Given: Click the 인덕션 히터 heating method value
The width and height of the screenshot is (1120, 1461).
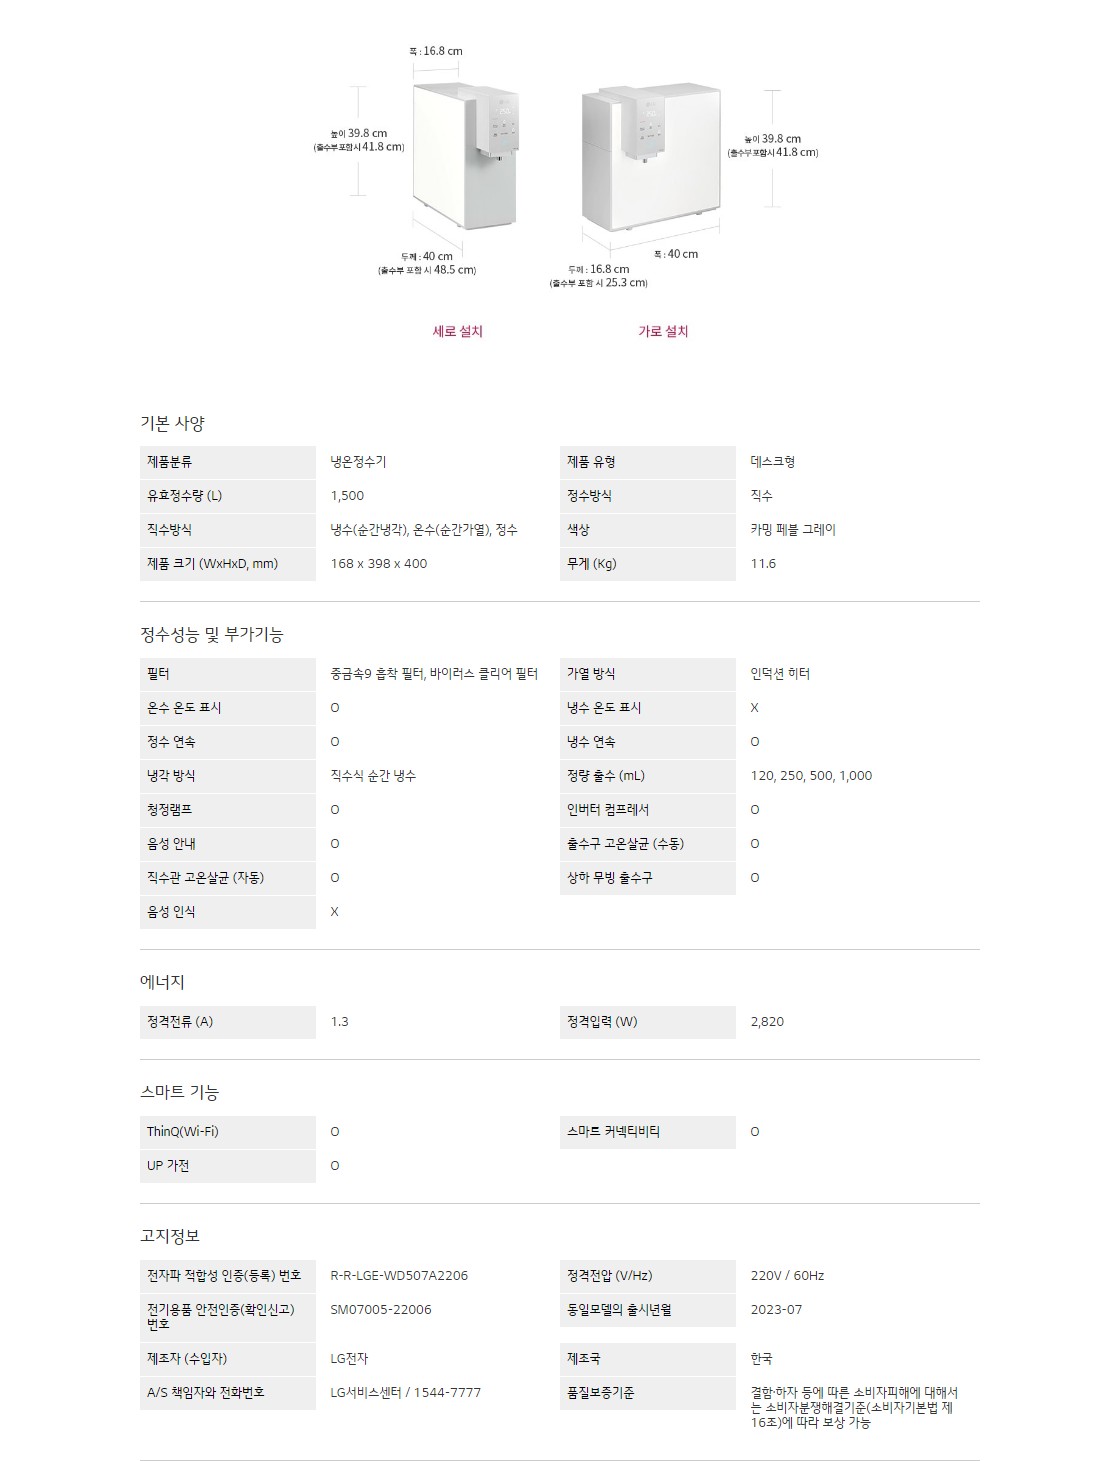Looking at the screenshot, I should (780, 674).
